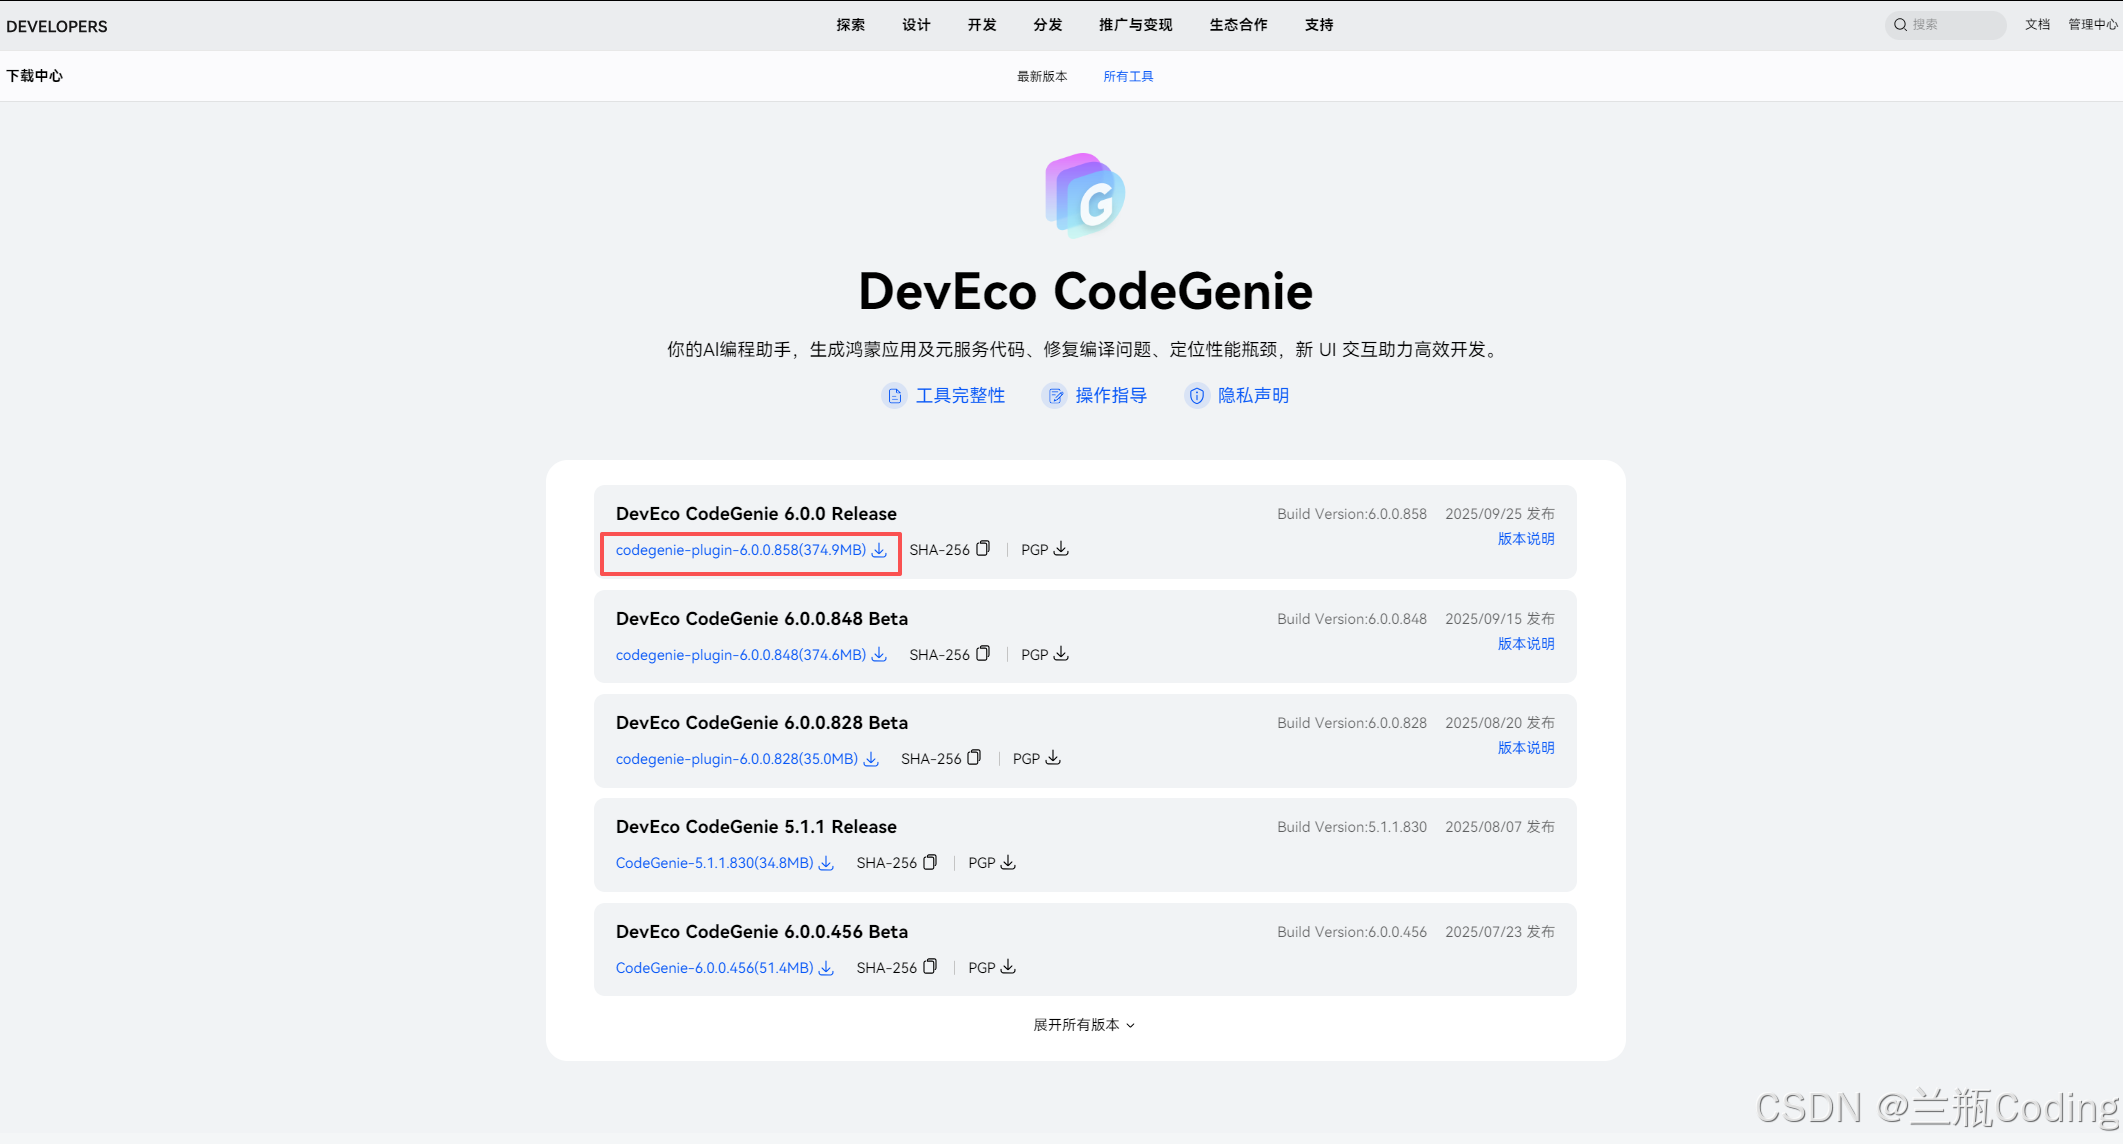
Task: Copy SHA-256 for CodeGenie 6.0.0 Release
Action: [983, 549]
